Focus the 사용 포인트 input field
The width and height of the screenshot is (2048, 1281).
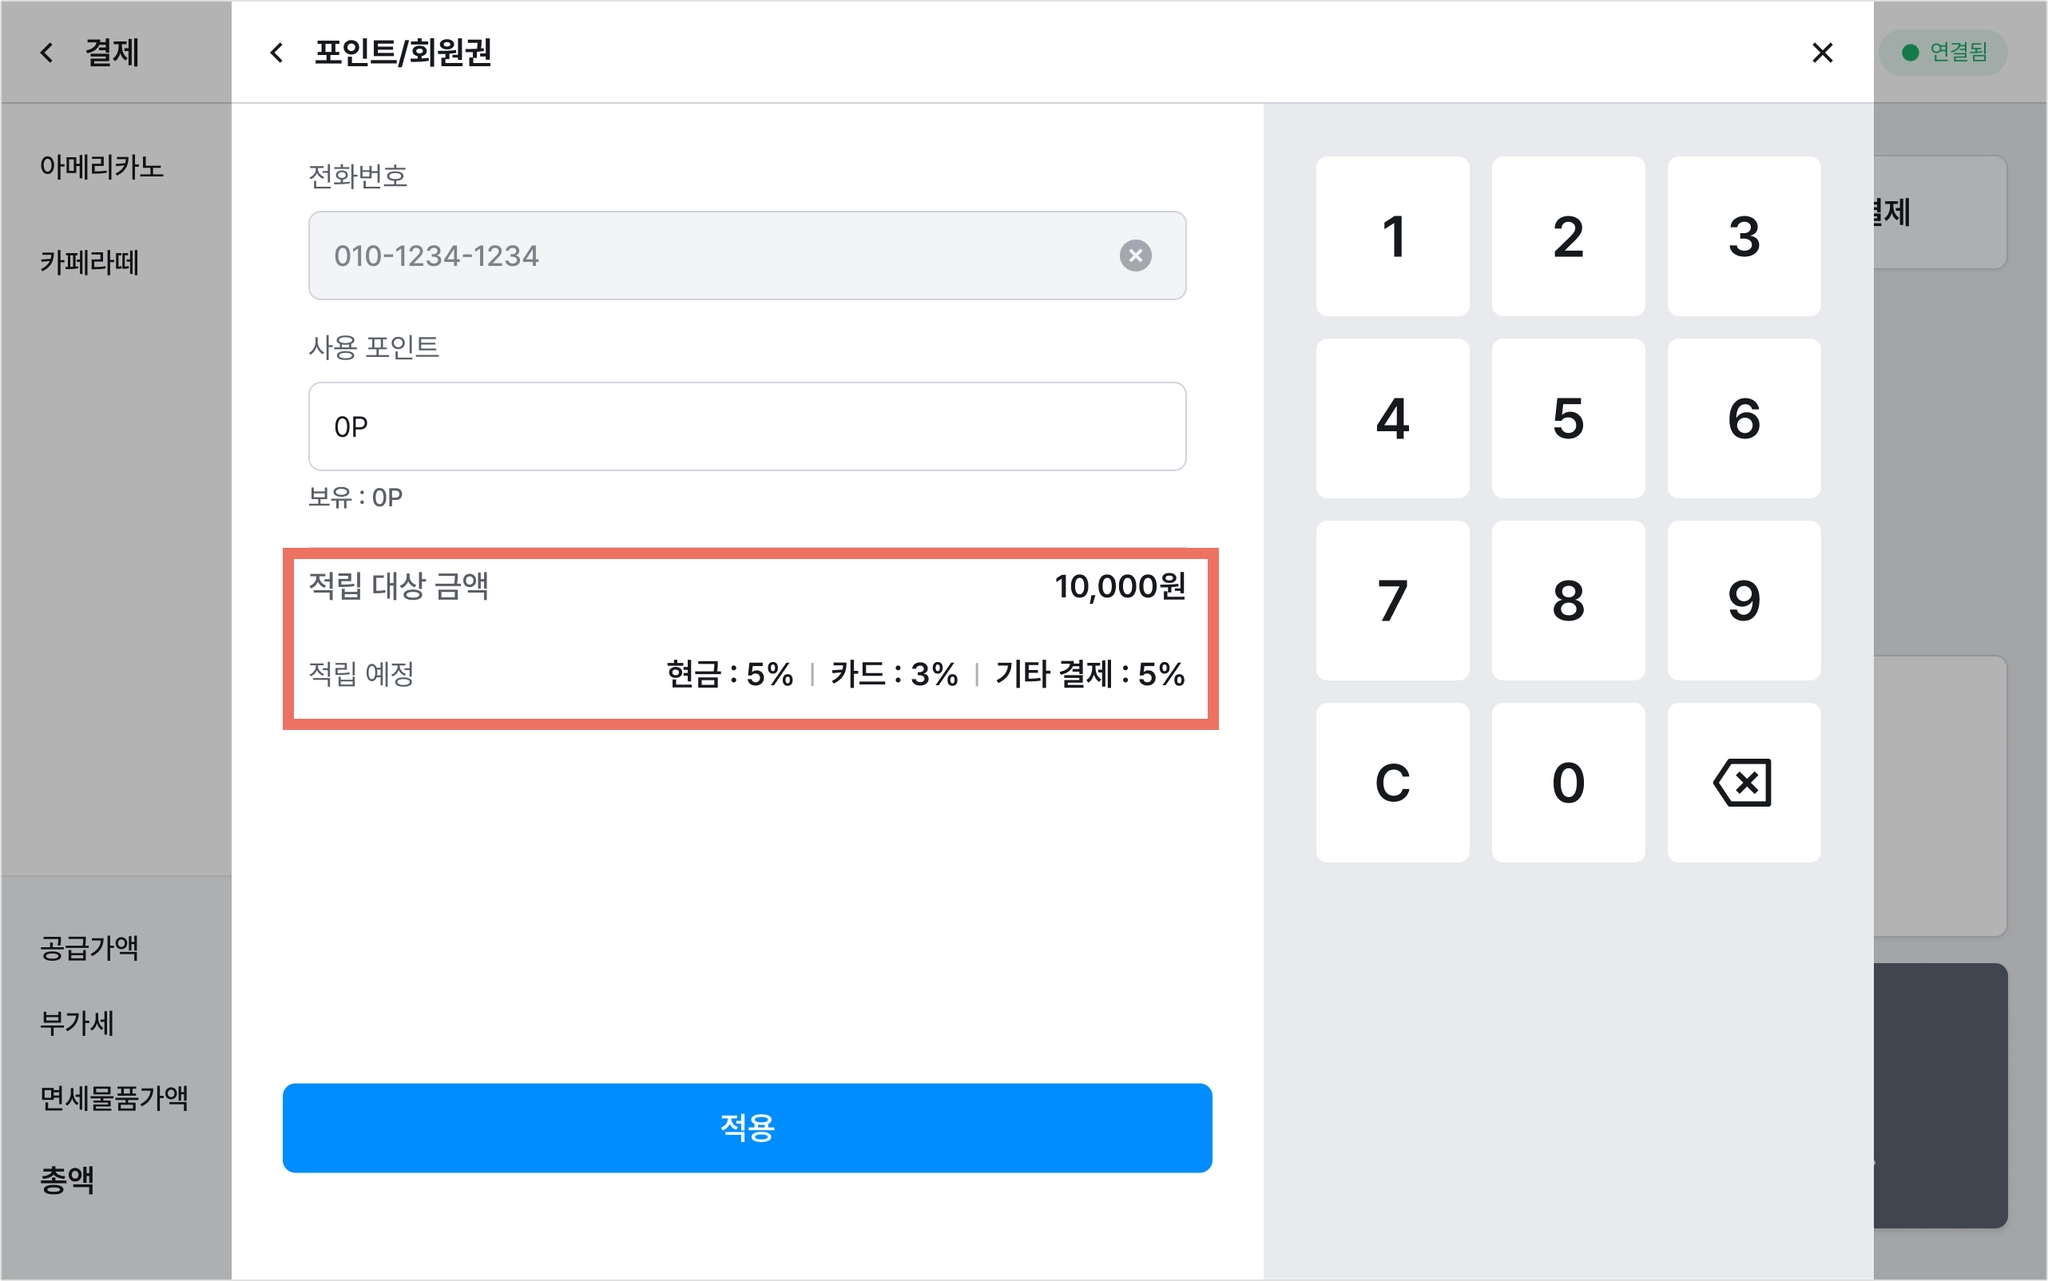(x=747, y=426)
